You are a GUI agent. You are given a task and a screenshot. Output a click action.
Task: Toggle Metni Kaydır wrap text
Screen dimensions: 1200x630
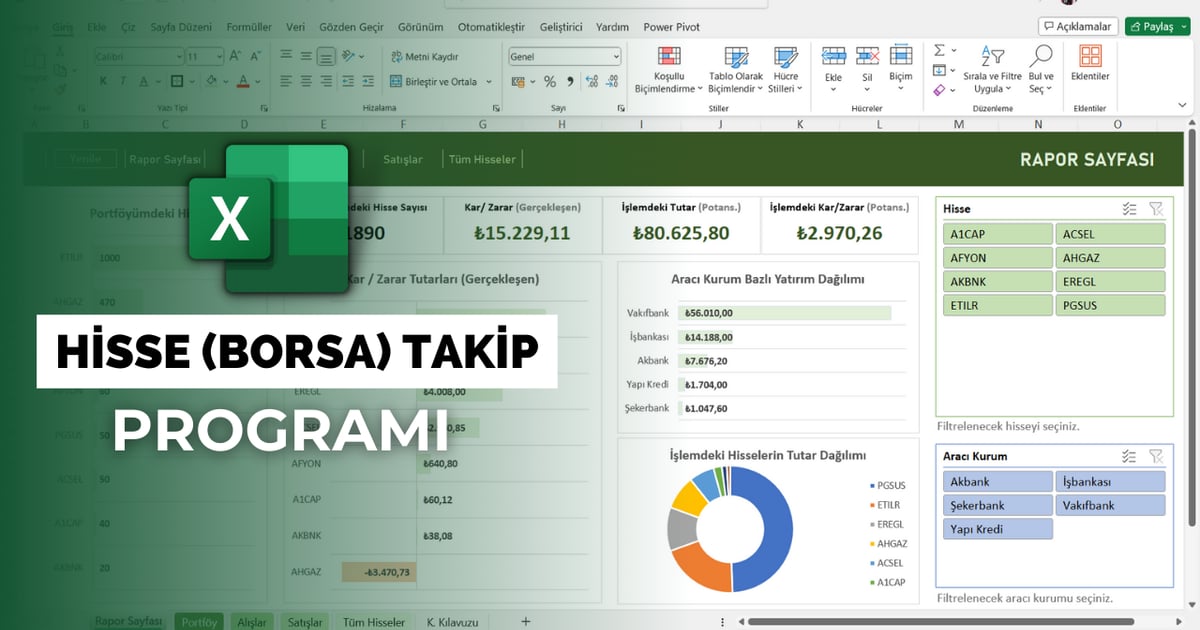425,57
